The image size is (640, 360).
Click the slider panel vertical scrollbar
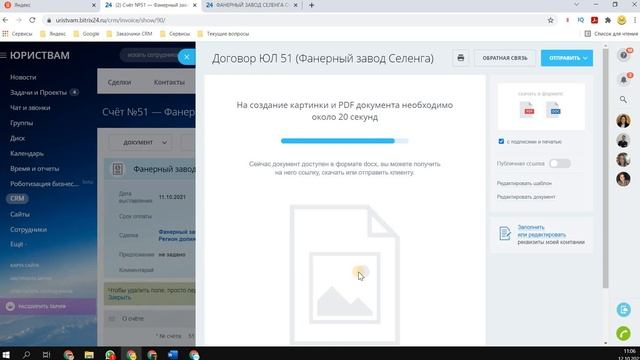(605, 169)
